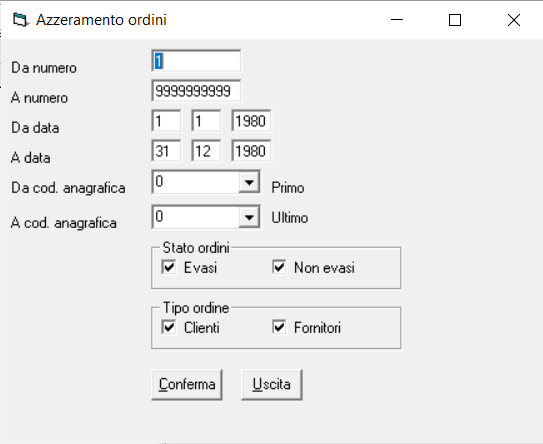Click the A data year field
The height and width of the screenshot is (444, 543).
click(251, 151)
